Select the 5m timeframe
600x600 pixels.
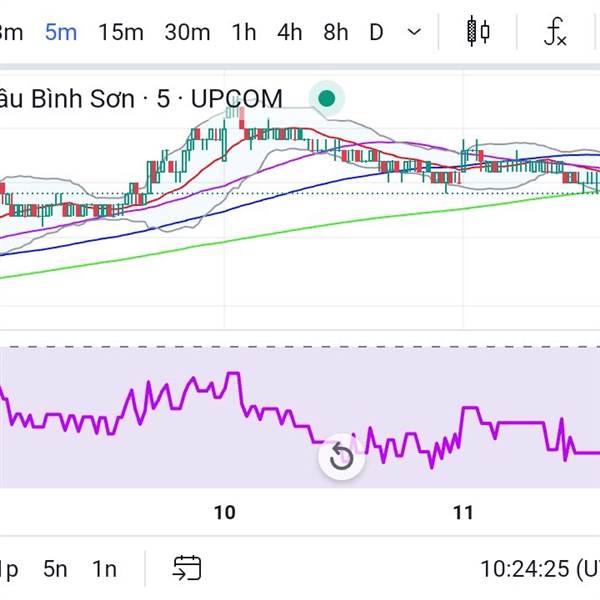[x=61, y=32]
